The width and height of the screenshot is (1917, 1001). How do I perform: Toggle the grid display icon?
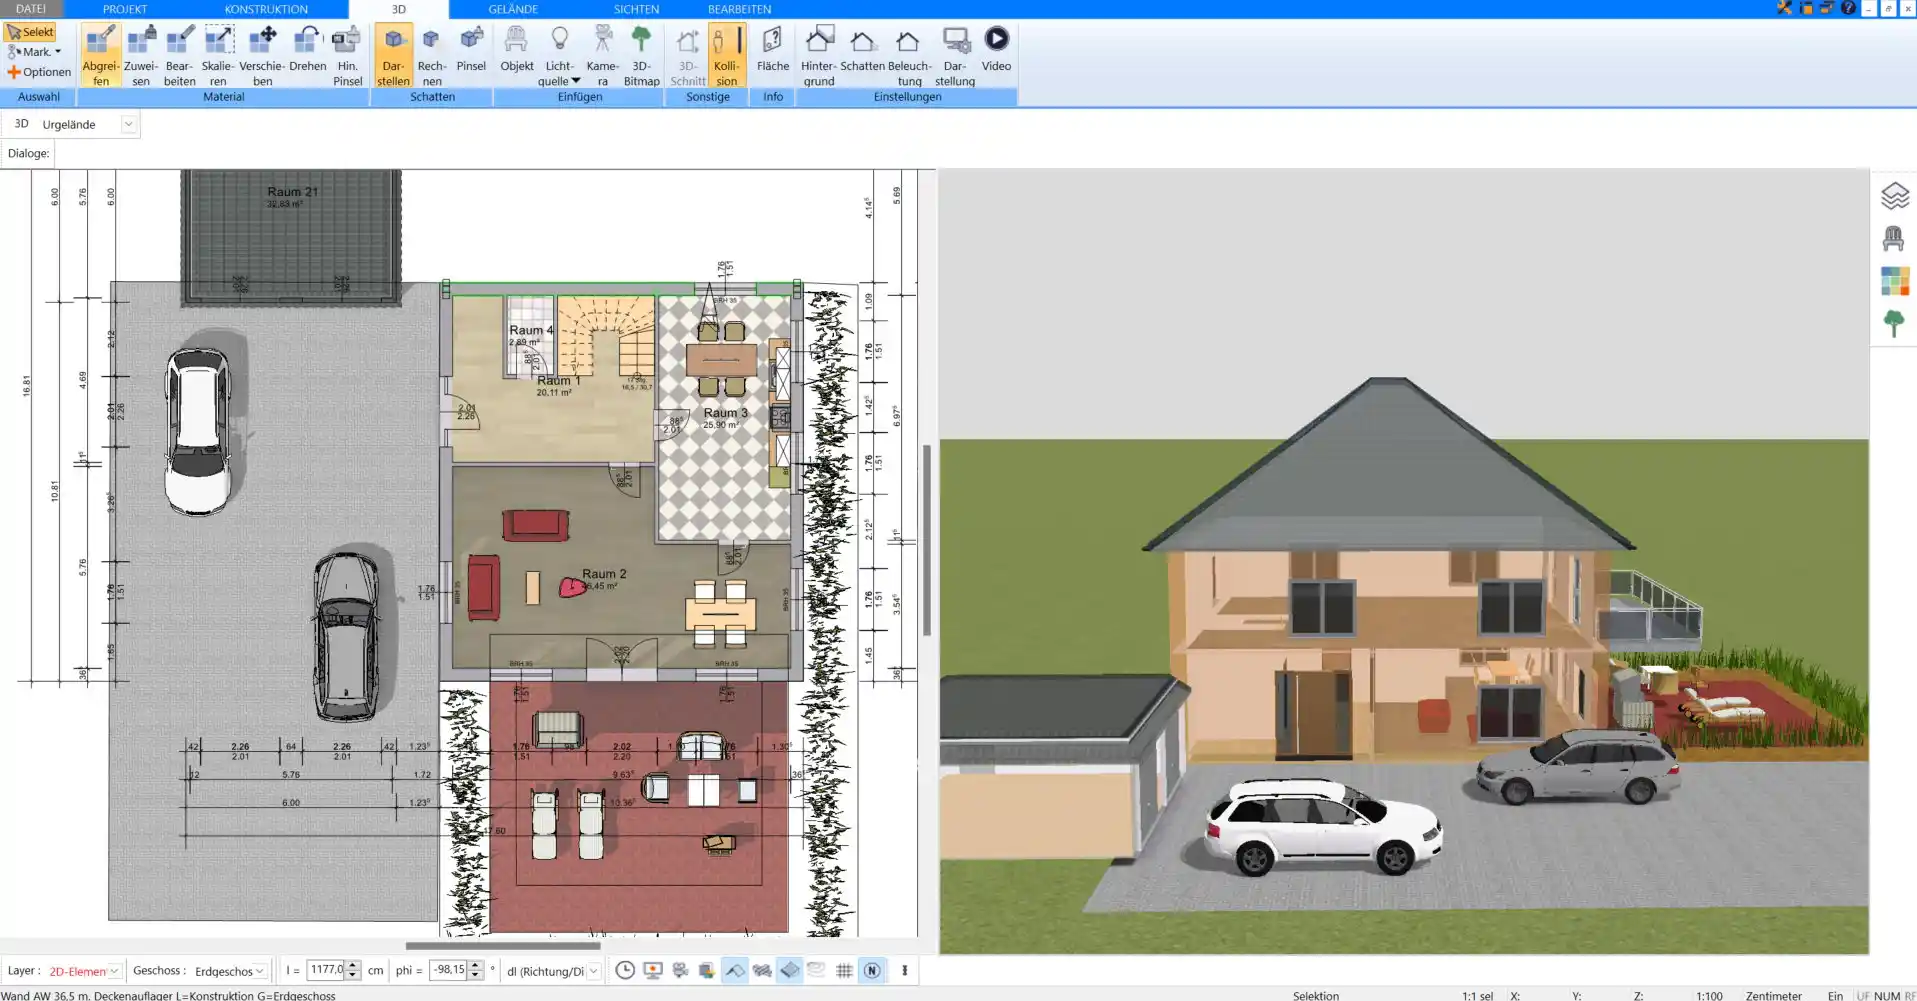pyautogui.click(x=844, y=970)
